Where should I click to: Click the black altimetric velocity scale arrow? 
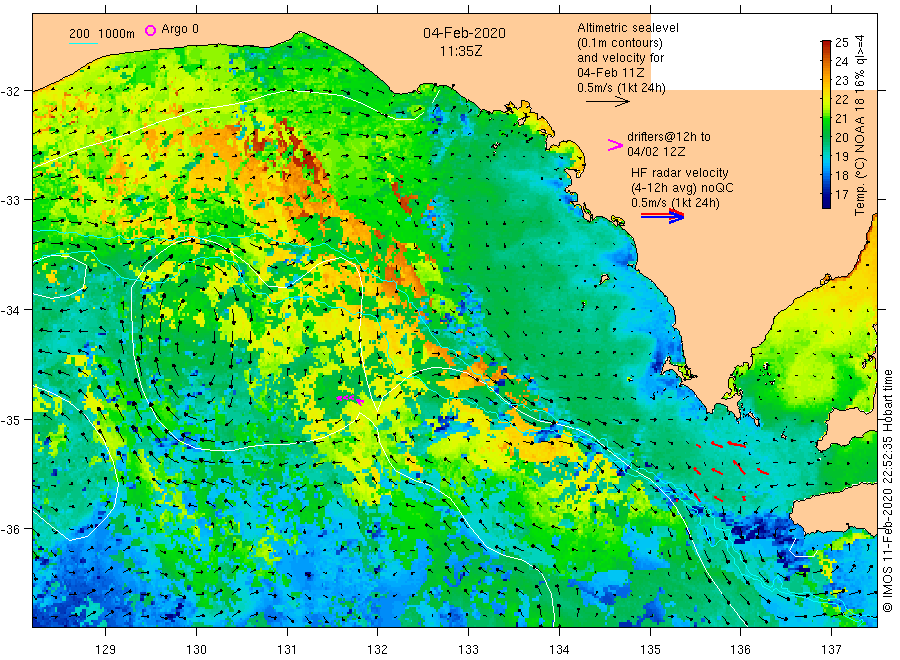click(608, 102)
